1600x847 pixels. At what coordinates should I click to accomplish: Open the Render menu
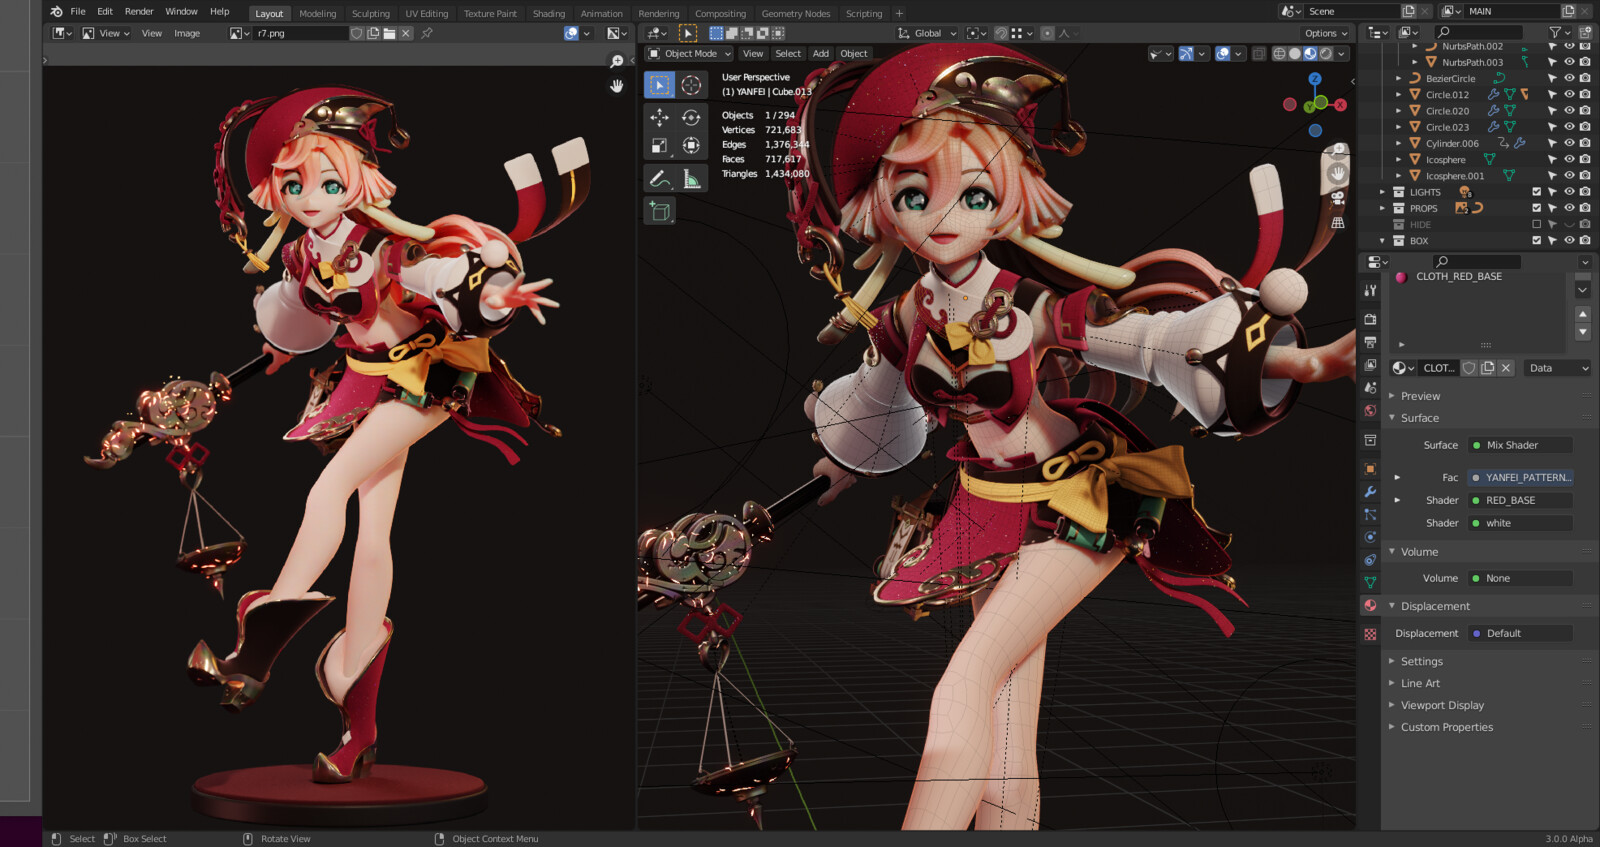139,12
